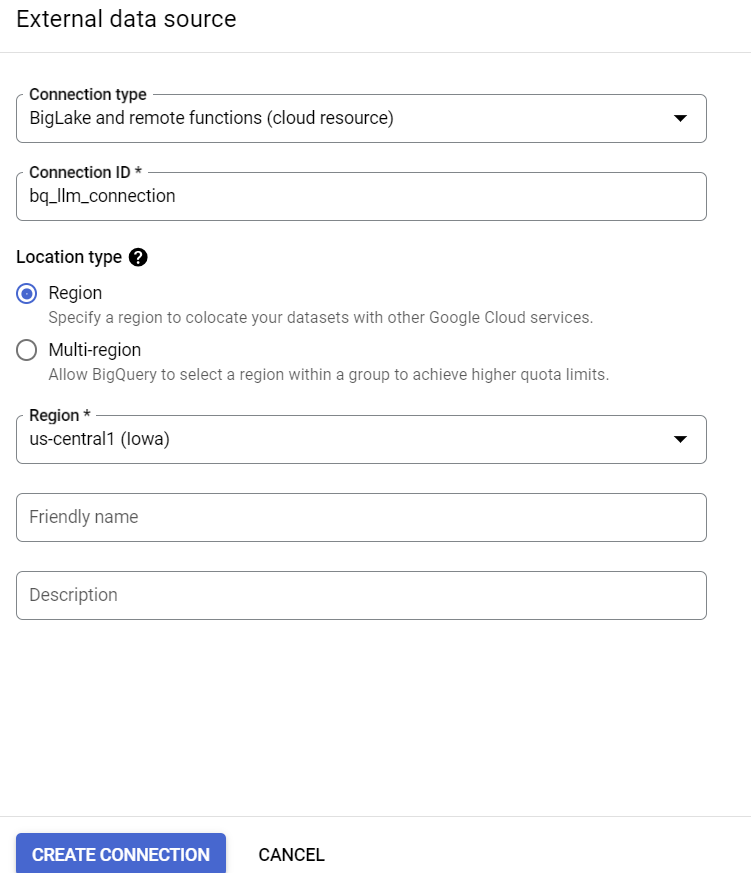Click the Connection type dropdown arrow

click(680, 118)
